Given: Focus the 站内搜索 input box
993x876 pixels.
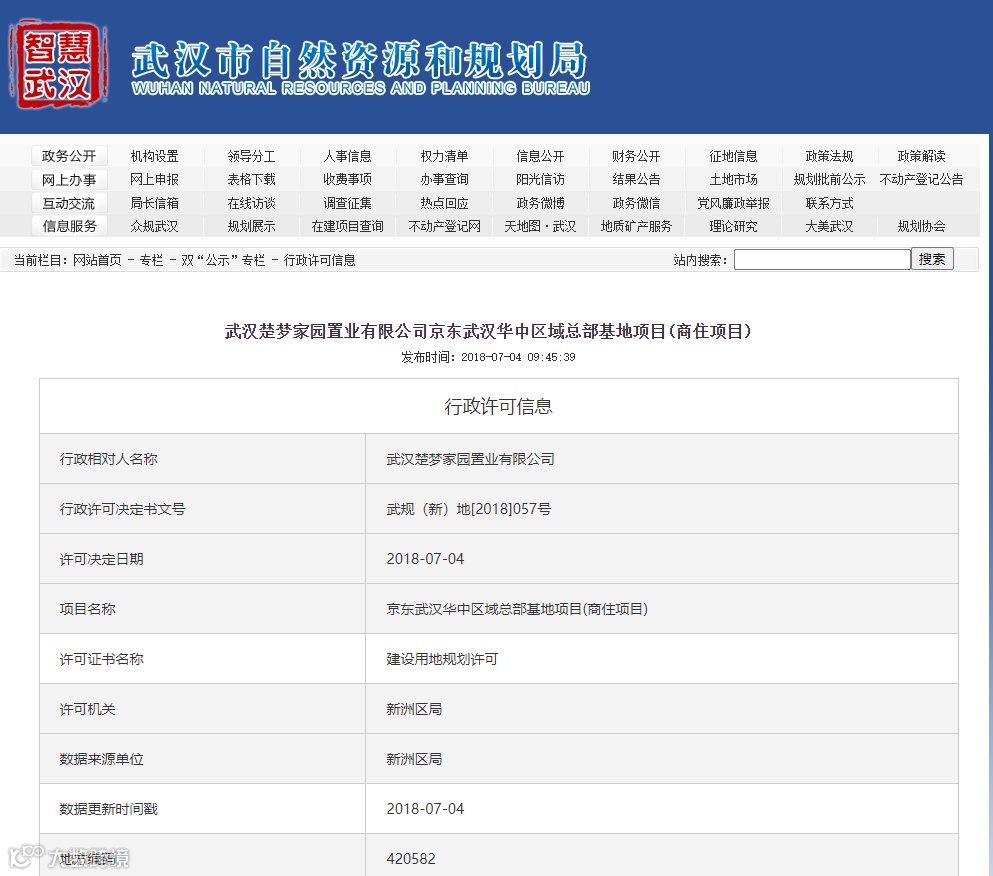Looking at the screenshot, I should click(x=822, y=259).
